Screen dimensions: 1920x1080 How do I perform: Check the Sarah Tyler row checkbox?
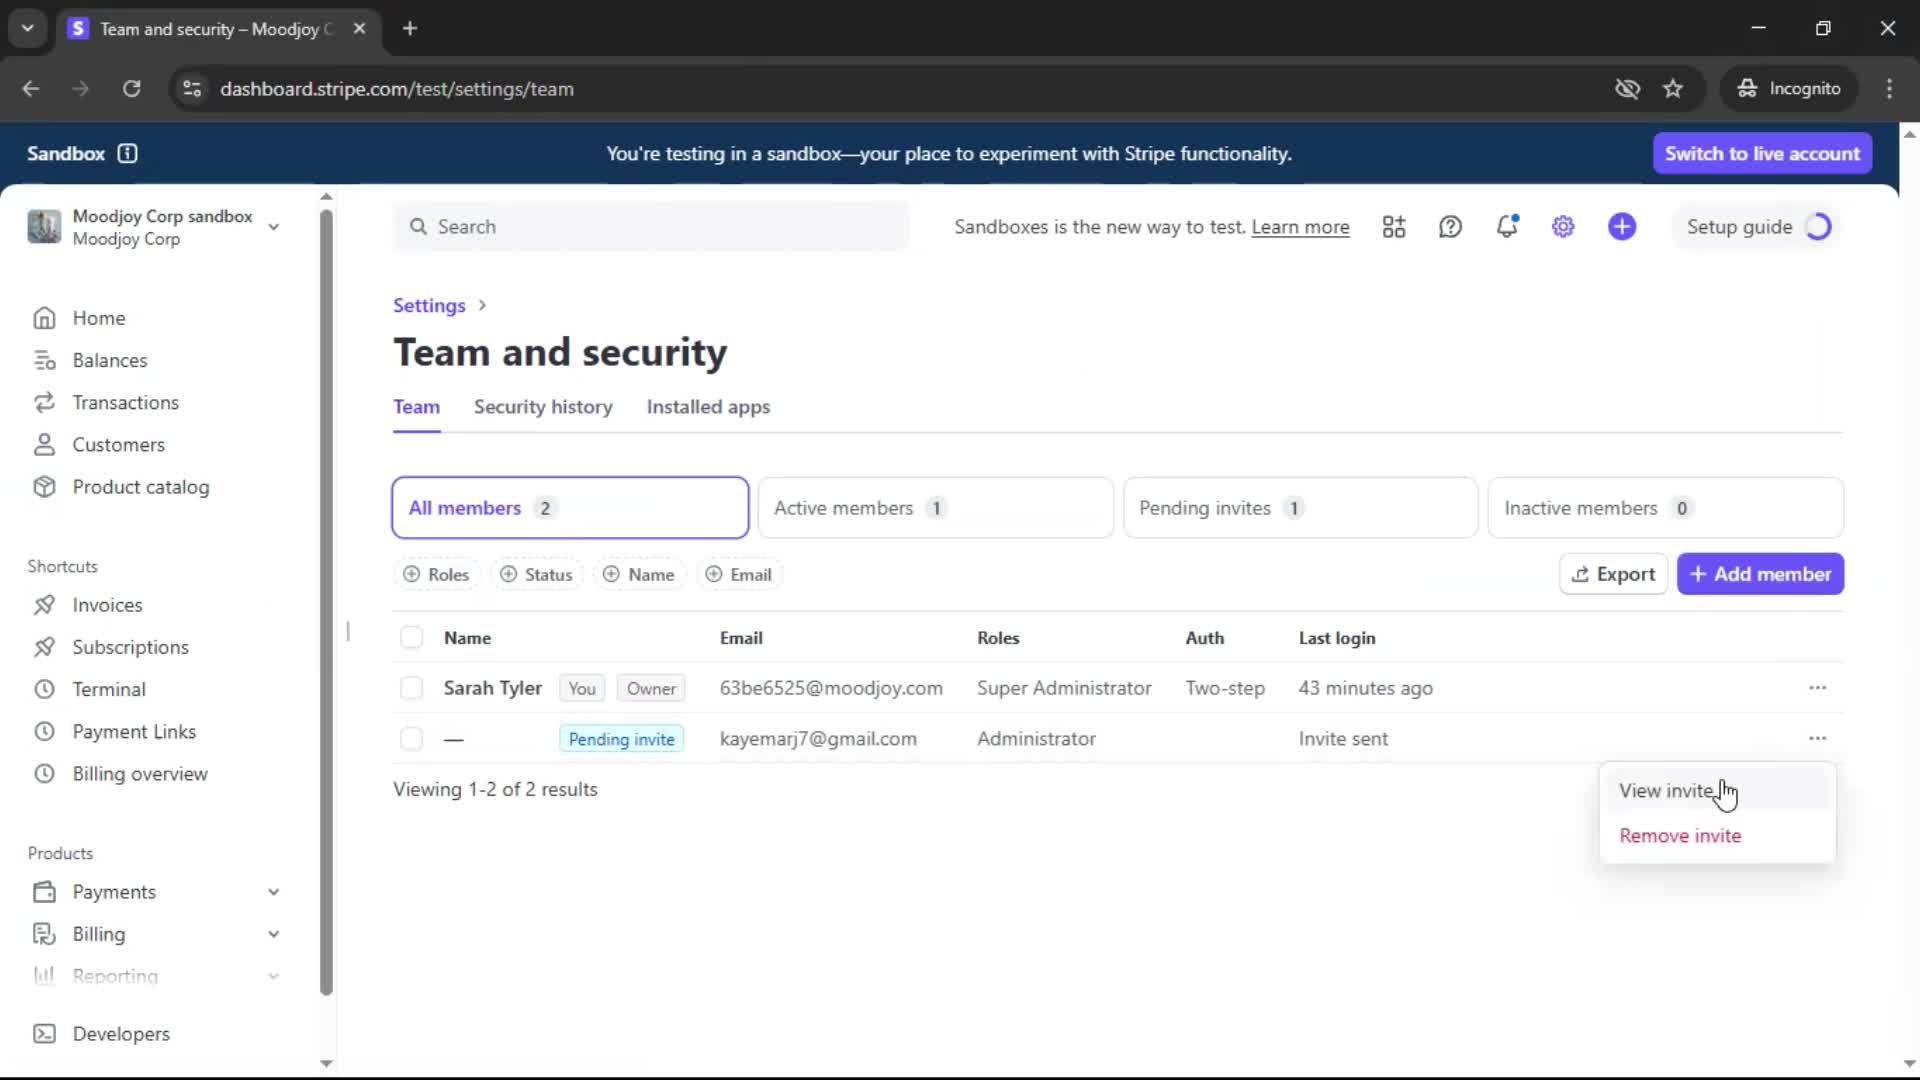pos(411,688)
